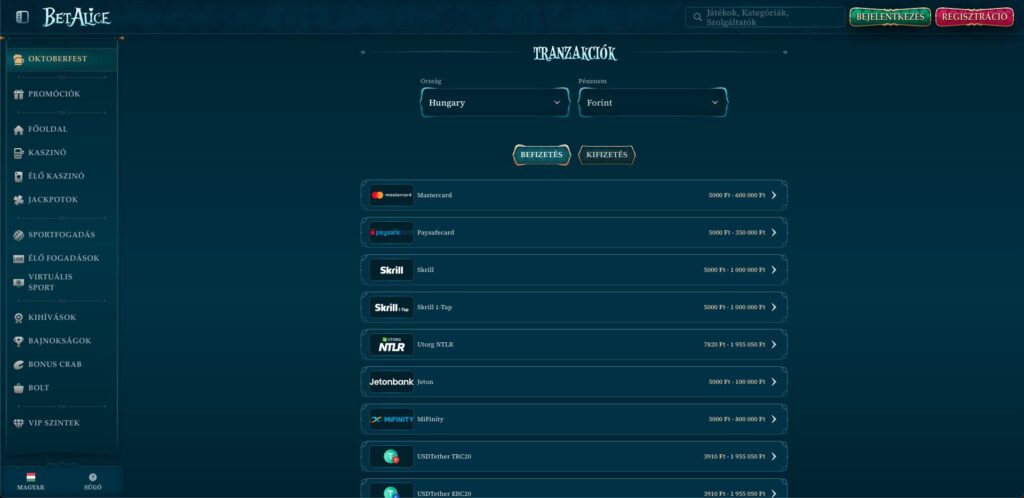The height and width of the screenshot is (498, 1024).
Task: Open the Ország country dropdown
Action: coord(495,102)
